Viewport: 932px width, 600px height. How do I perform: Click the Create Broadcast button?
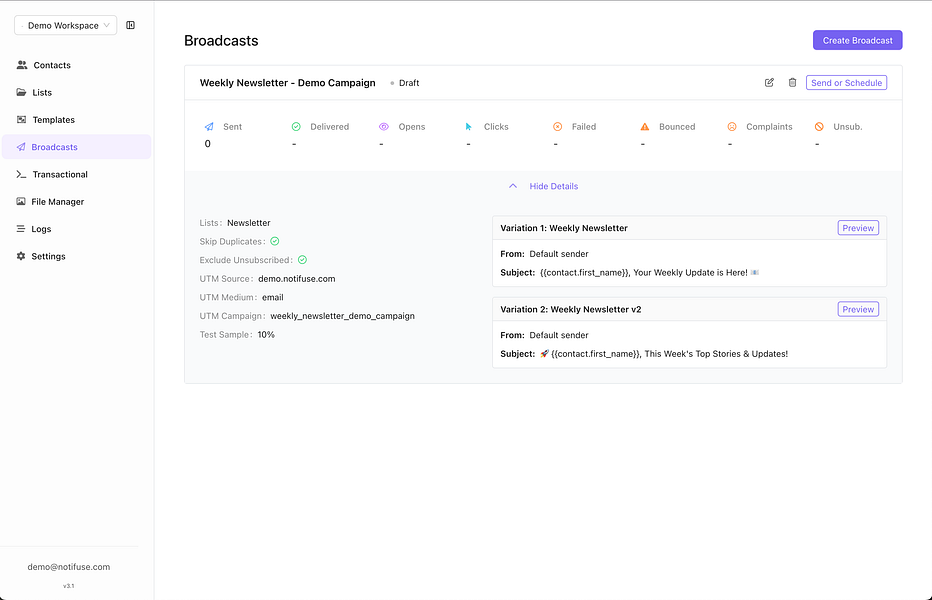tap(857, 40)
